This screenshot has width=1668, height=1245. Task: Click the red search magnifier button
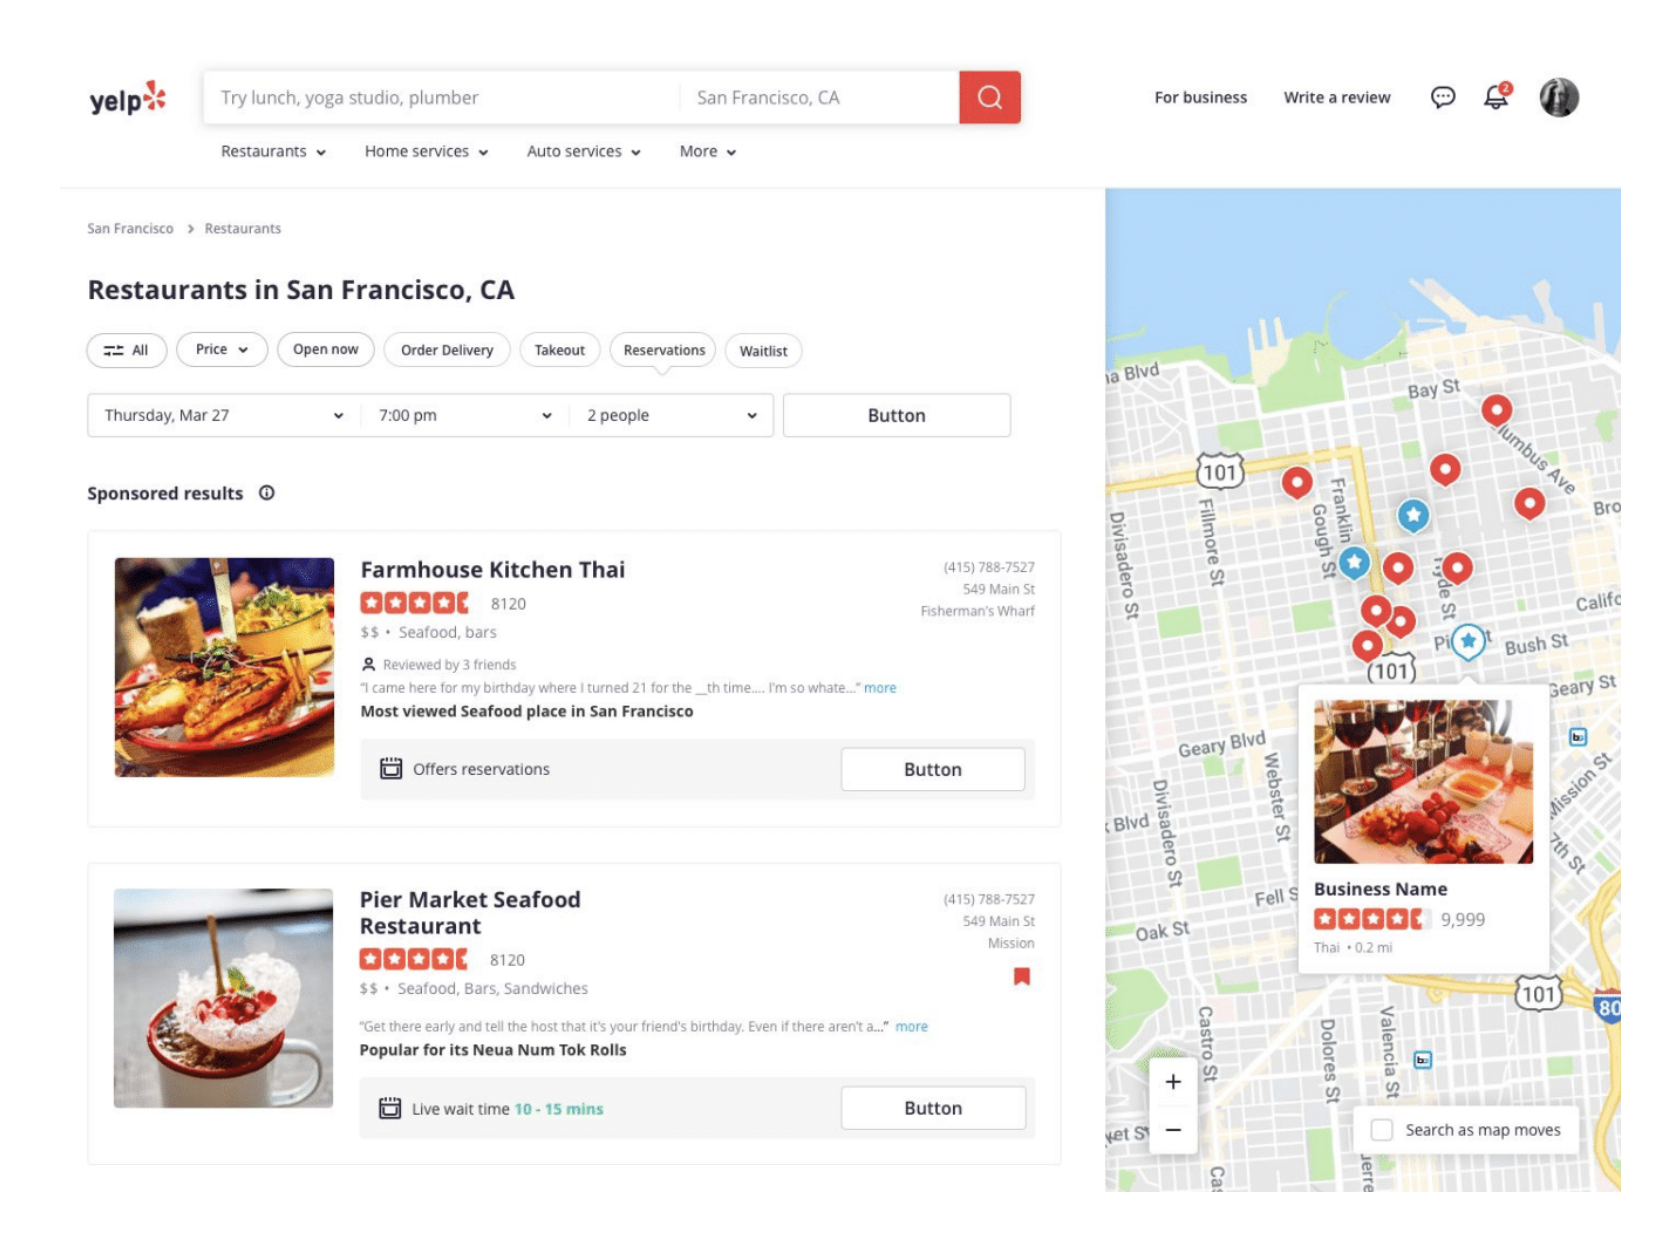(989, 97)
